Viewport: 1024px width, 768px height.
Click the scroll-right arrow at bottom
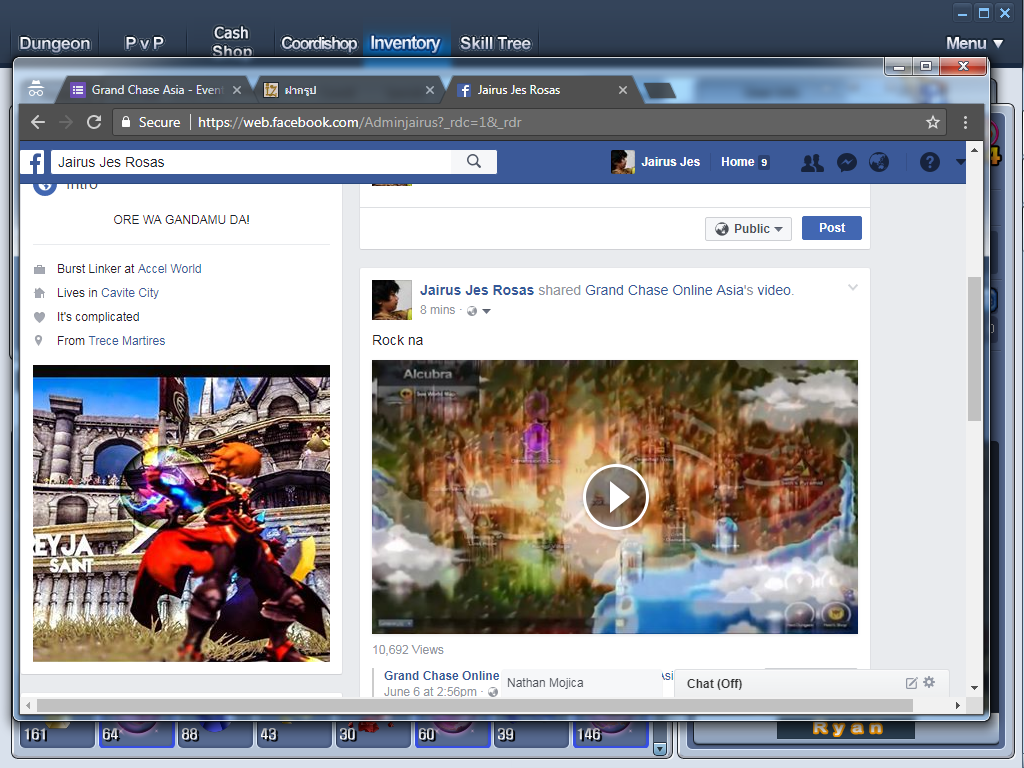point(957,705)
